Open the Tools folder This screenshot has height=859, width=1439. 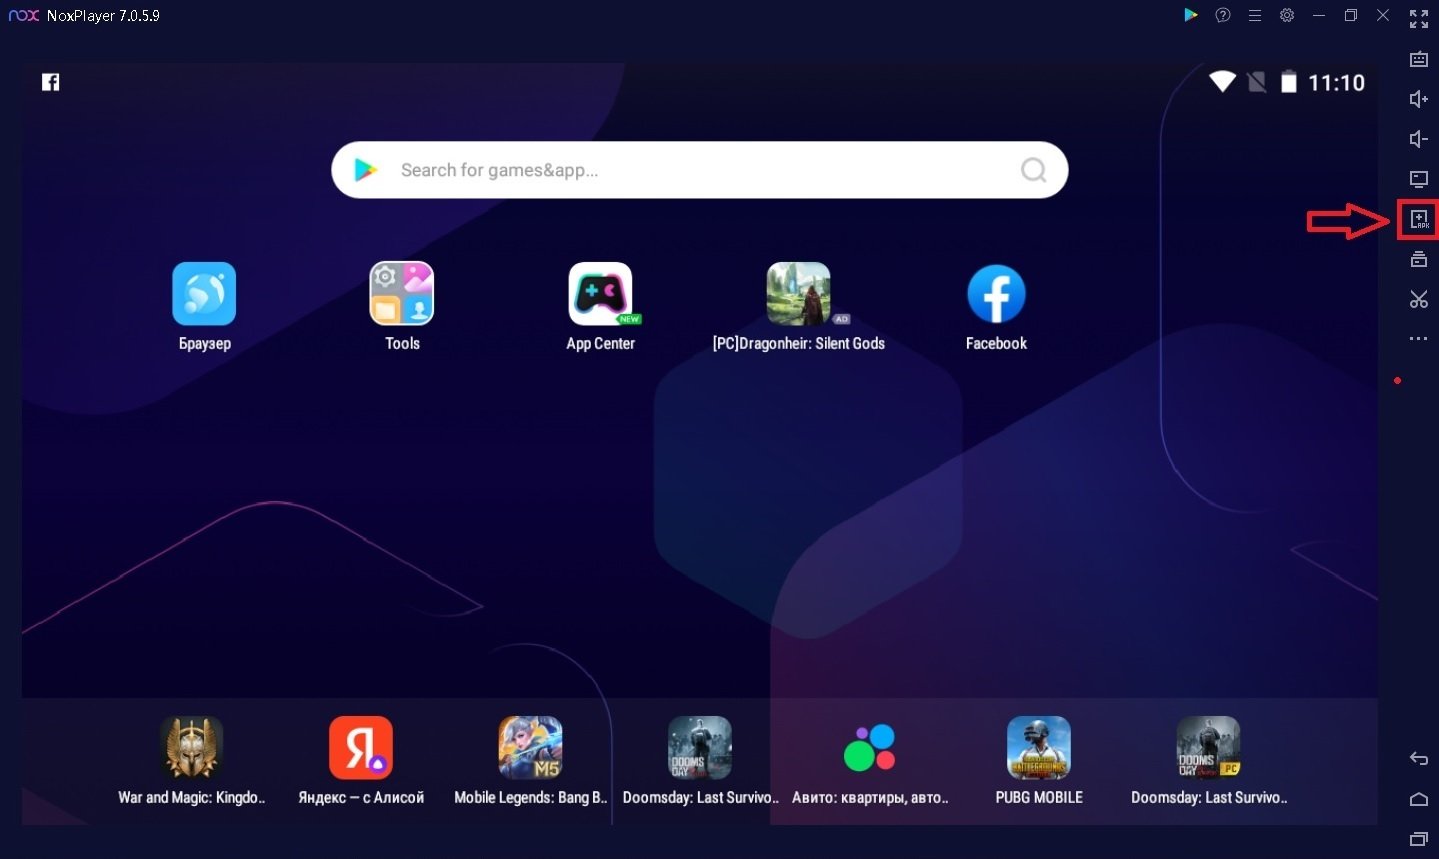coord(402,295)
